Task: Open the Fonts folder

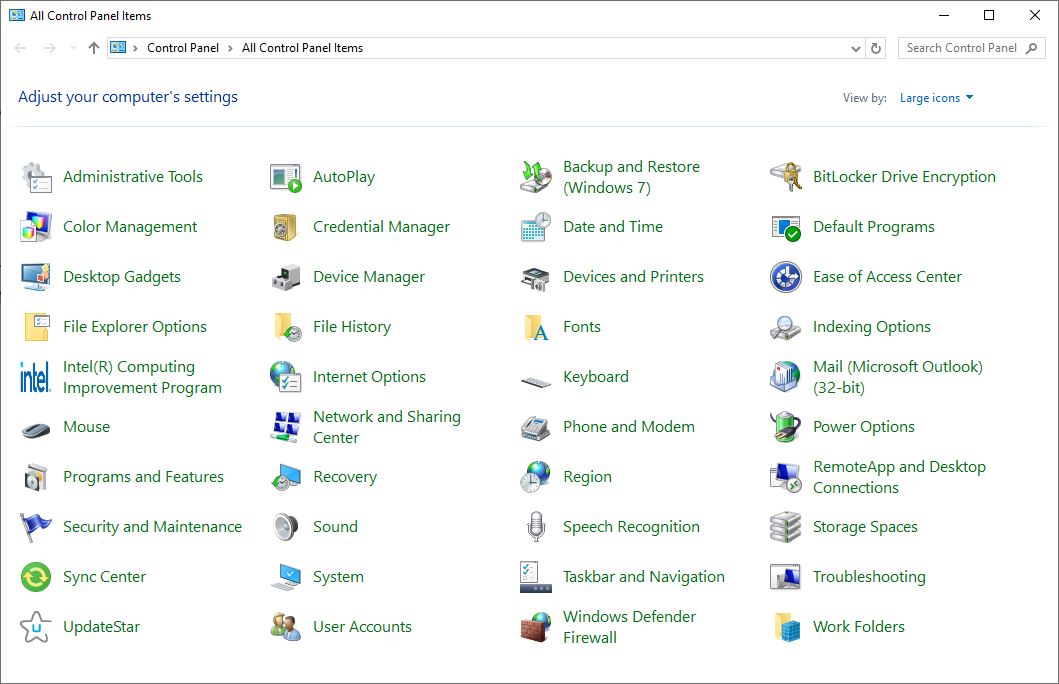Action: [x=583, y=326]
